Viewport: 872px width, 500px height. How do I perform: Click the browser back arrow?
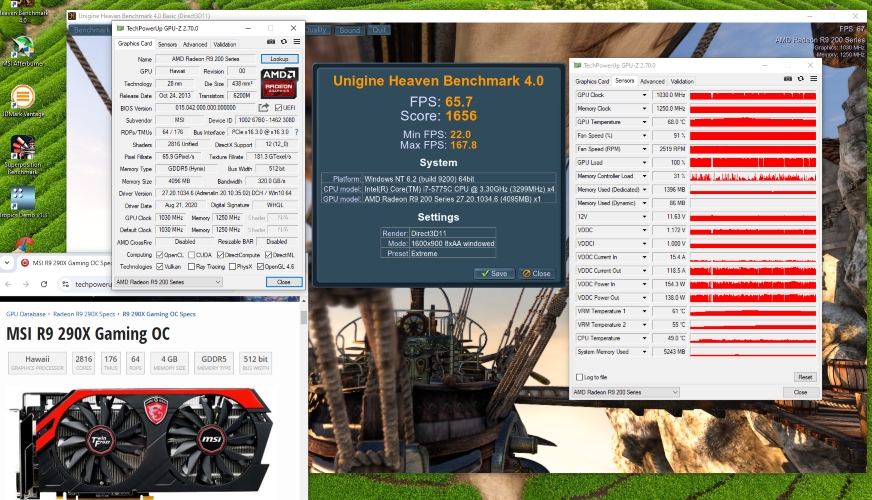click(8, 284)
